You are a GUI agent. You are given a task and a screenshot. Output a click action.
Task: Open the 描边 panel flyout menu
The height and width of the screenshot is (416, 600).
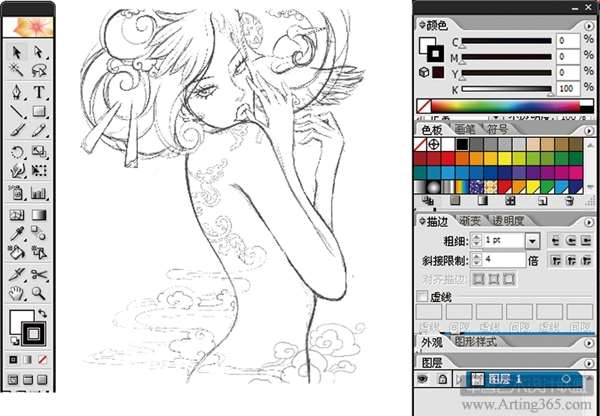tap(589, 222)
